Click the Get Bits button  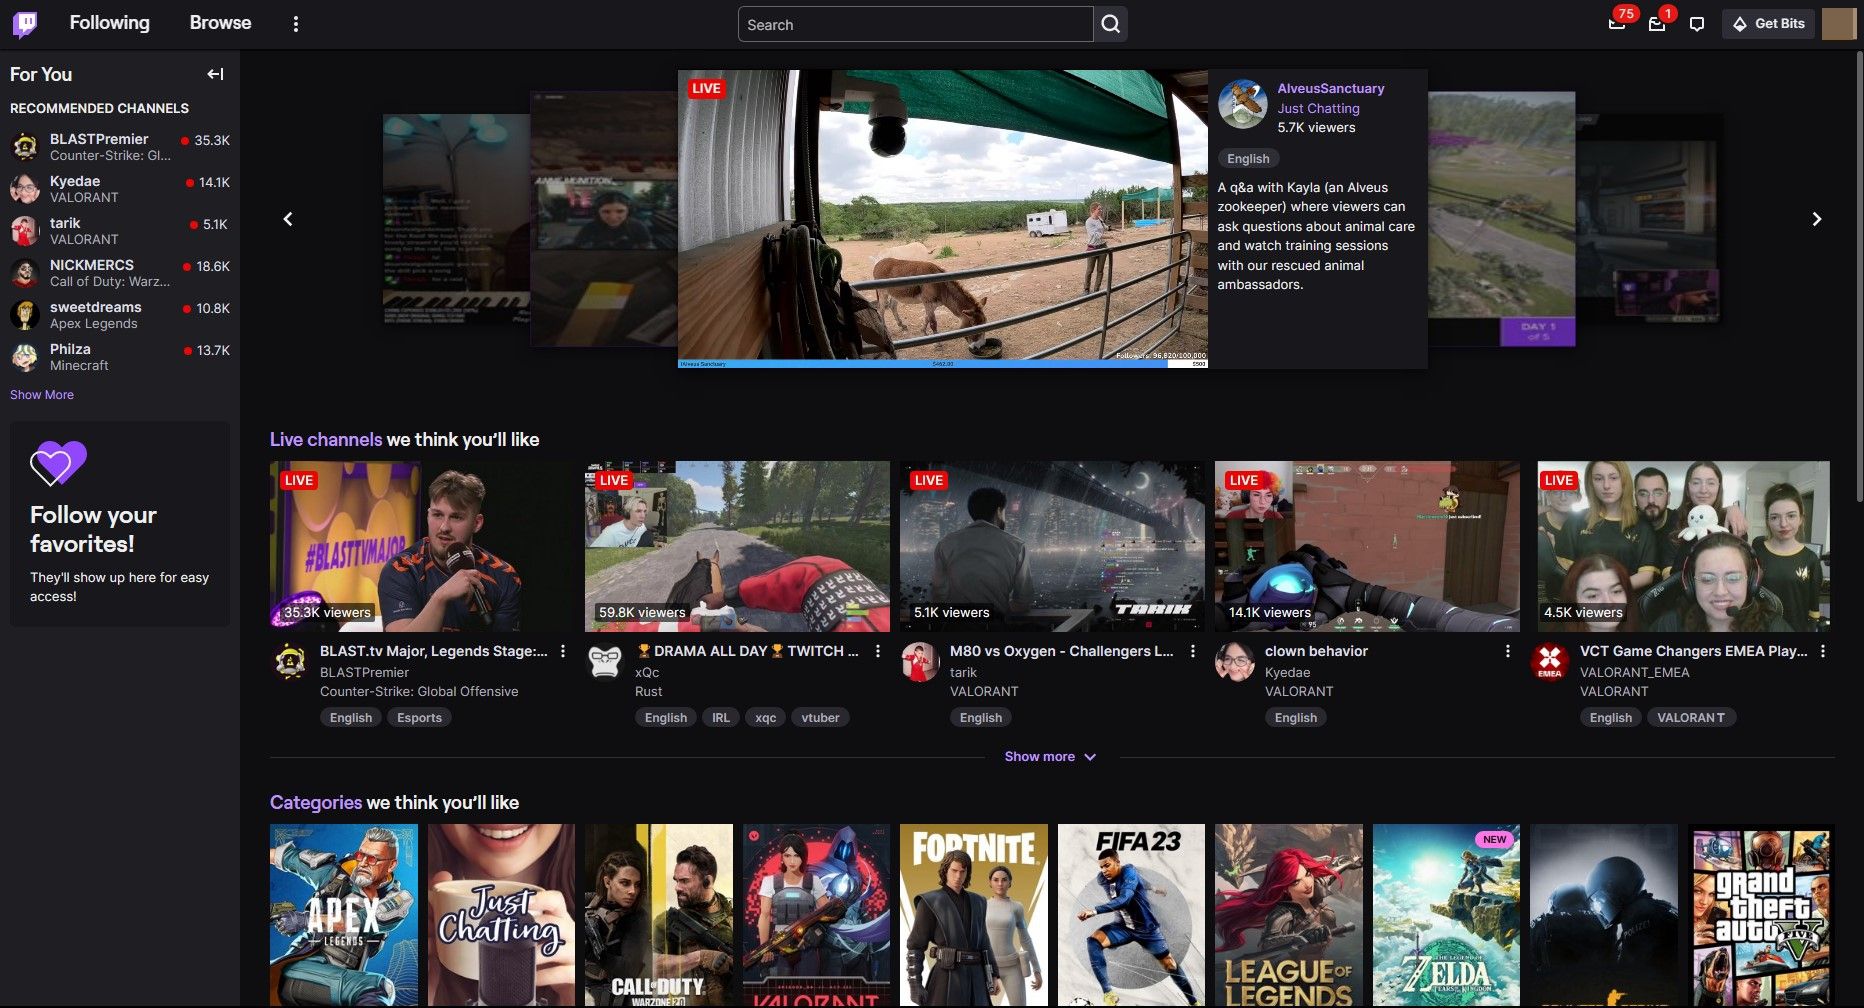point(1768,24)
